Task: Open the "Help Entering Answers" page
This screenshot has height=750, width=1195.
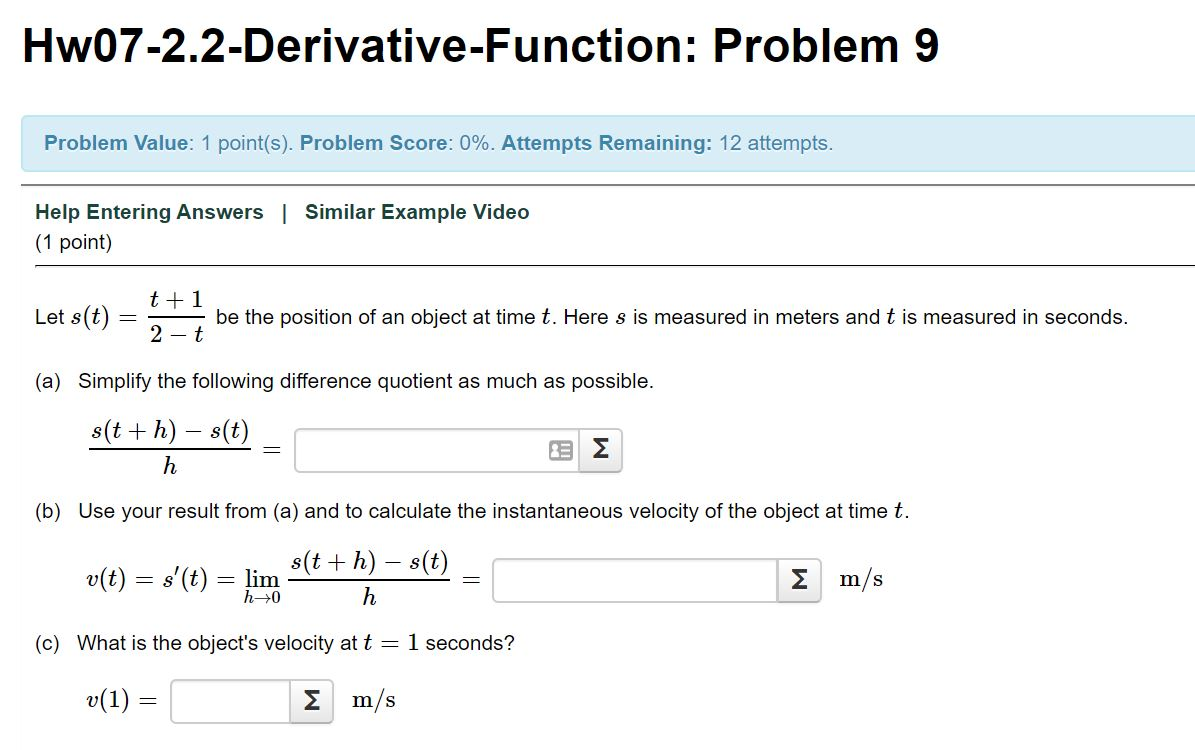Action: [147, 211]
